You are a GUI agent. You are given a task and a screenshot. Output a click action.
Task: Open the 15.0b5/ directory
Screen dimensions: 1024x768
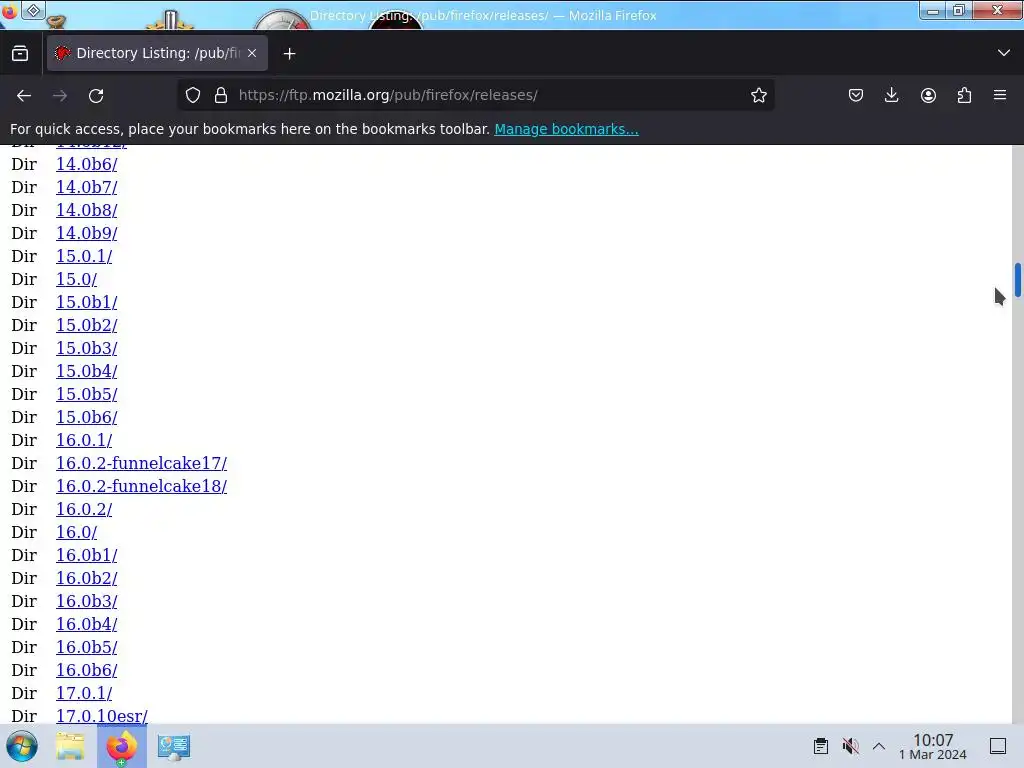86,394
